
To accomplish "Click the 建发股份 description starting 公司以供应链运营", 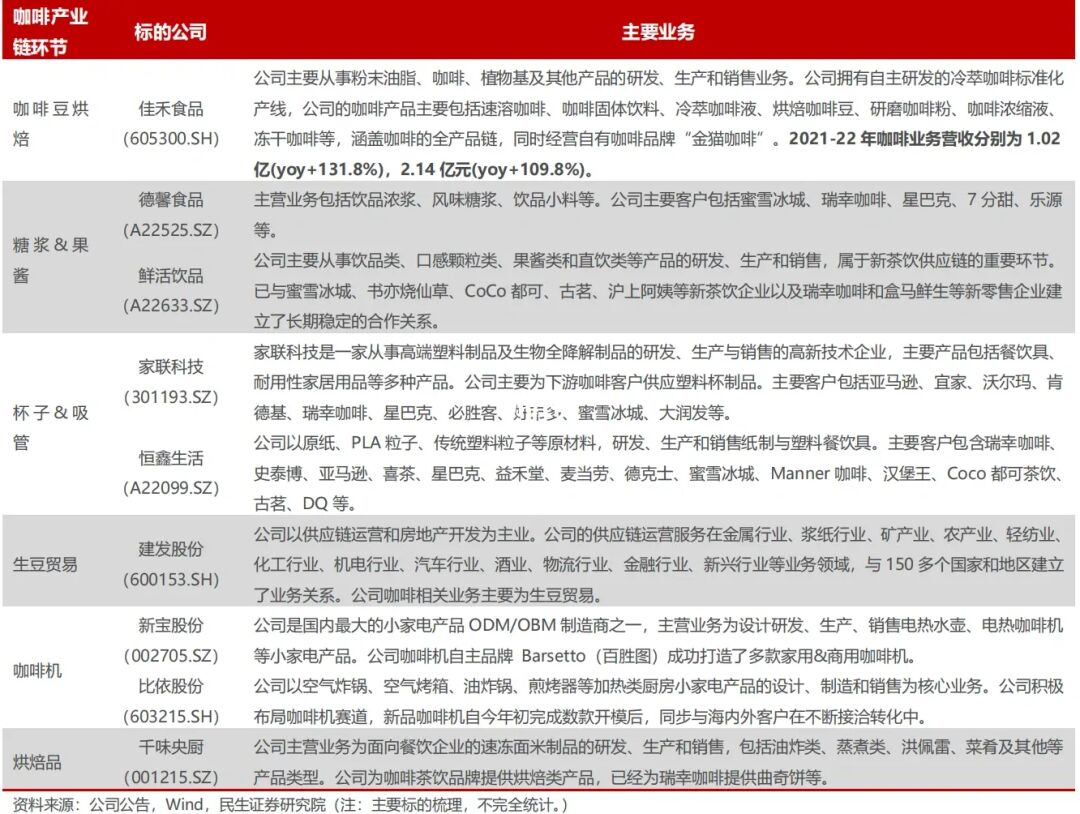I will point(658,534).
